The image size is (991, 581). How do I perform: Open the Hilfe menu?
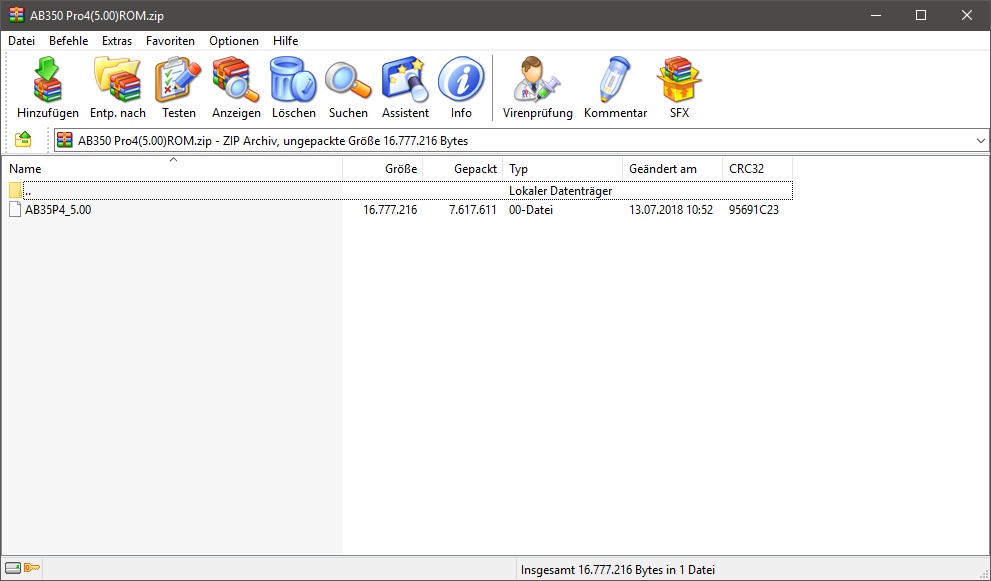click(286, 40)
